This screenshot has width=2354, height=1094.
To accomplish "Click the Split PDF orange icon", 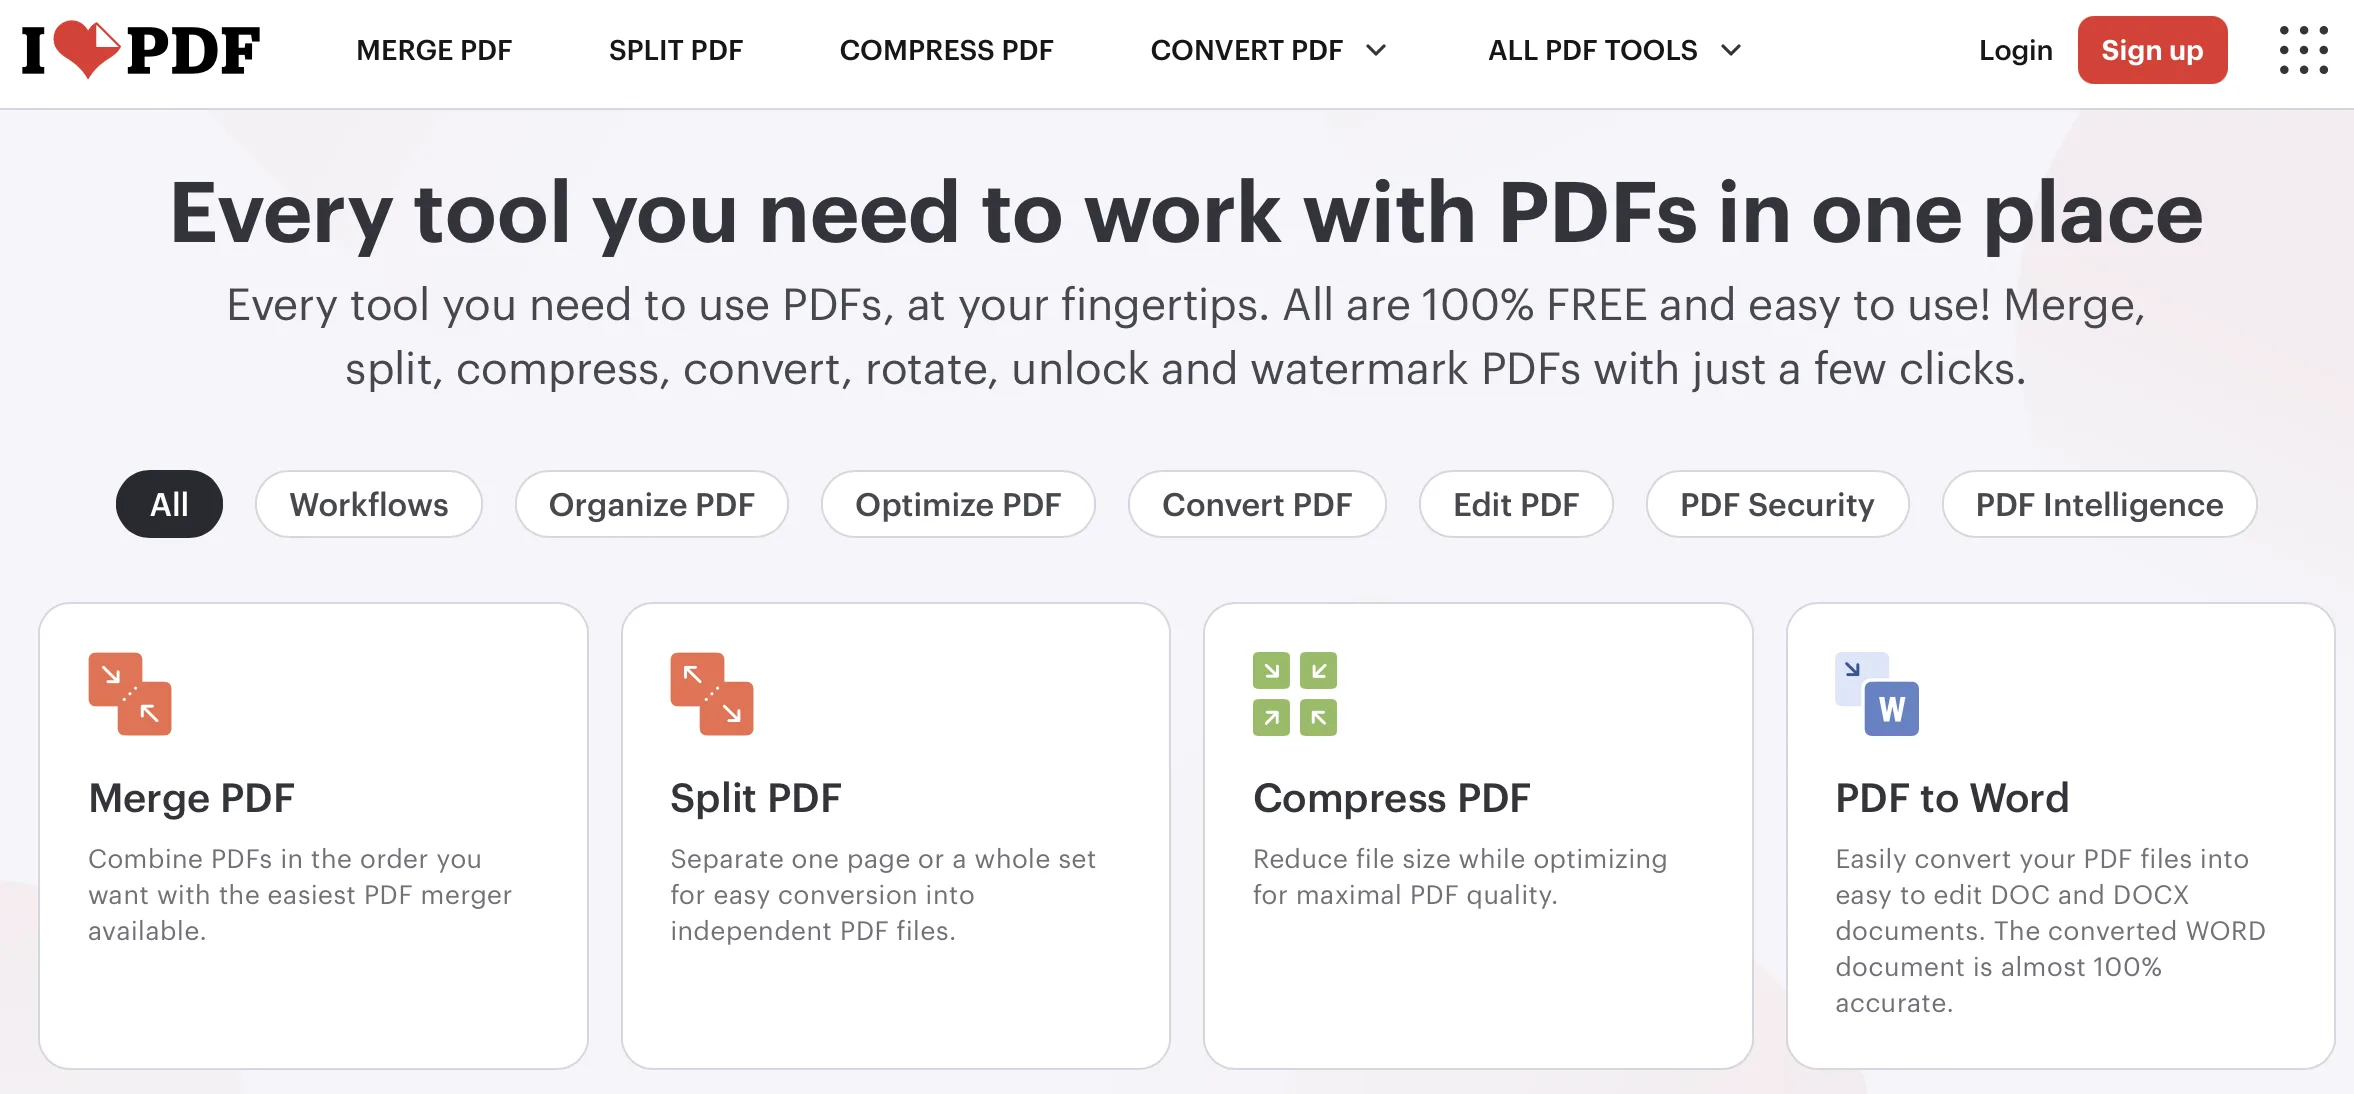I will point(712,694).
